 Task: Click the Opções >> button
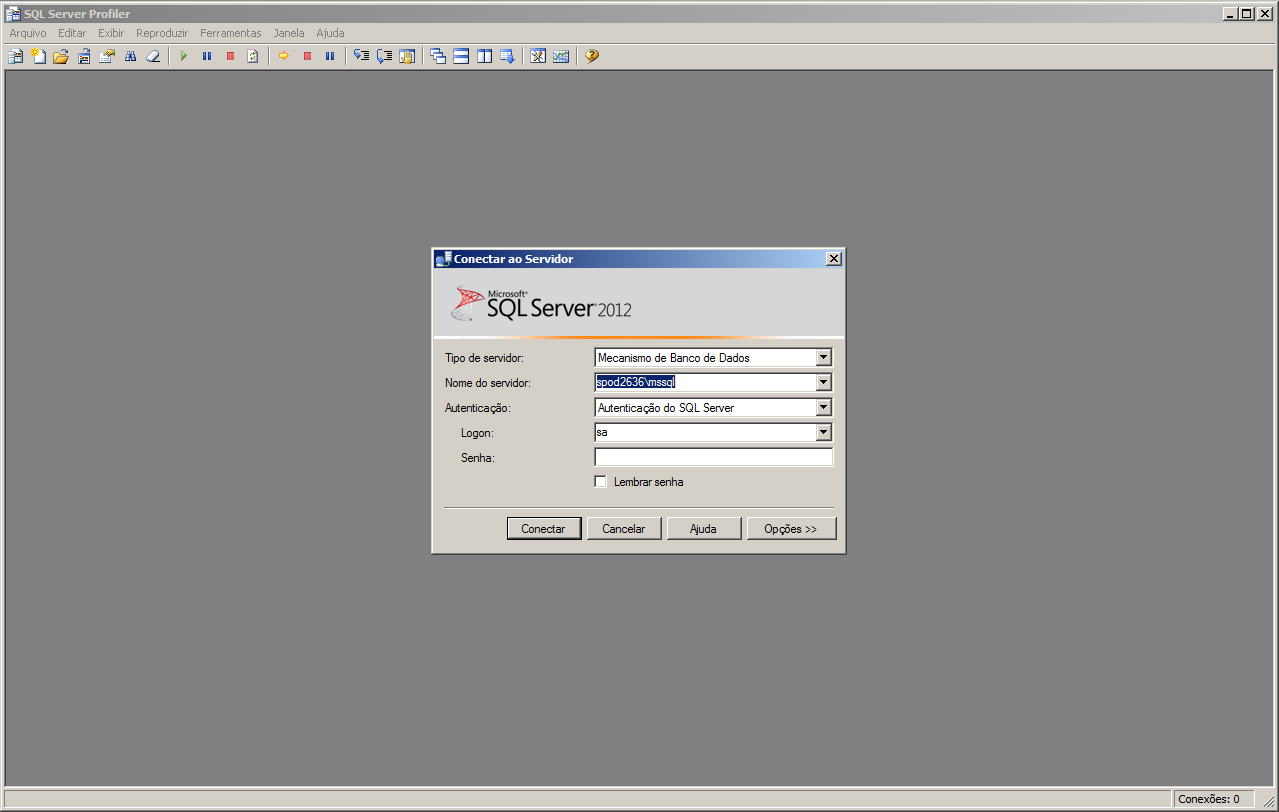pos(791,529)
